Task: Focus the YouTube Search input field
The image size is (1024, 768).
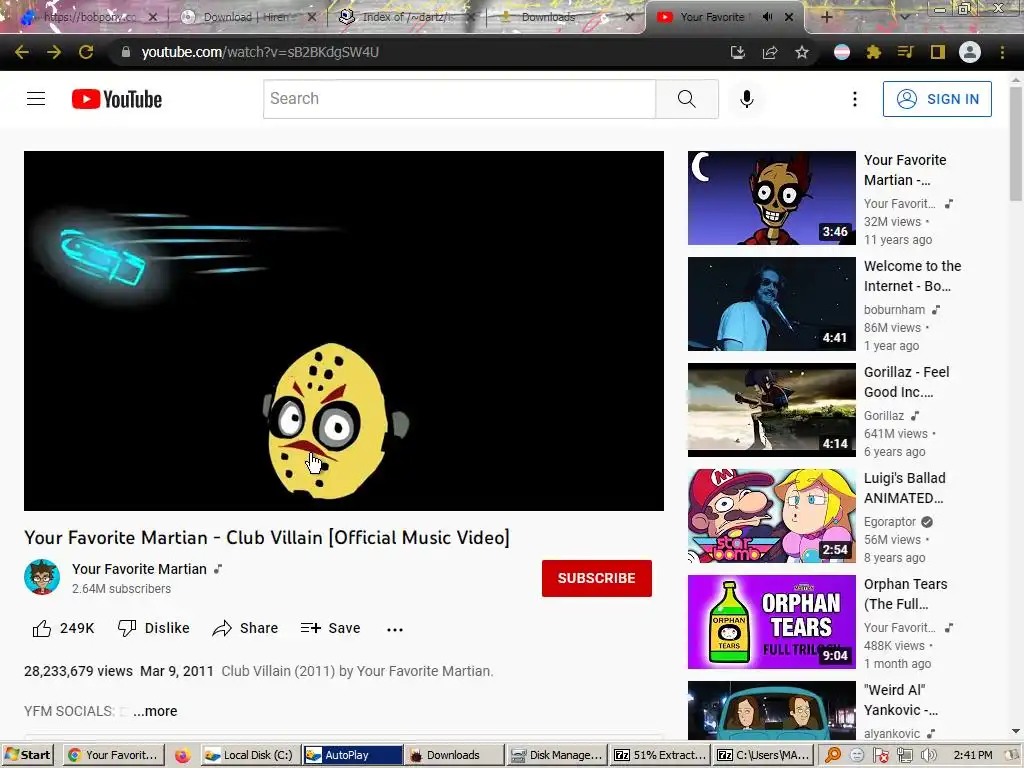Action: pos(460,99)
